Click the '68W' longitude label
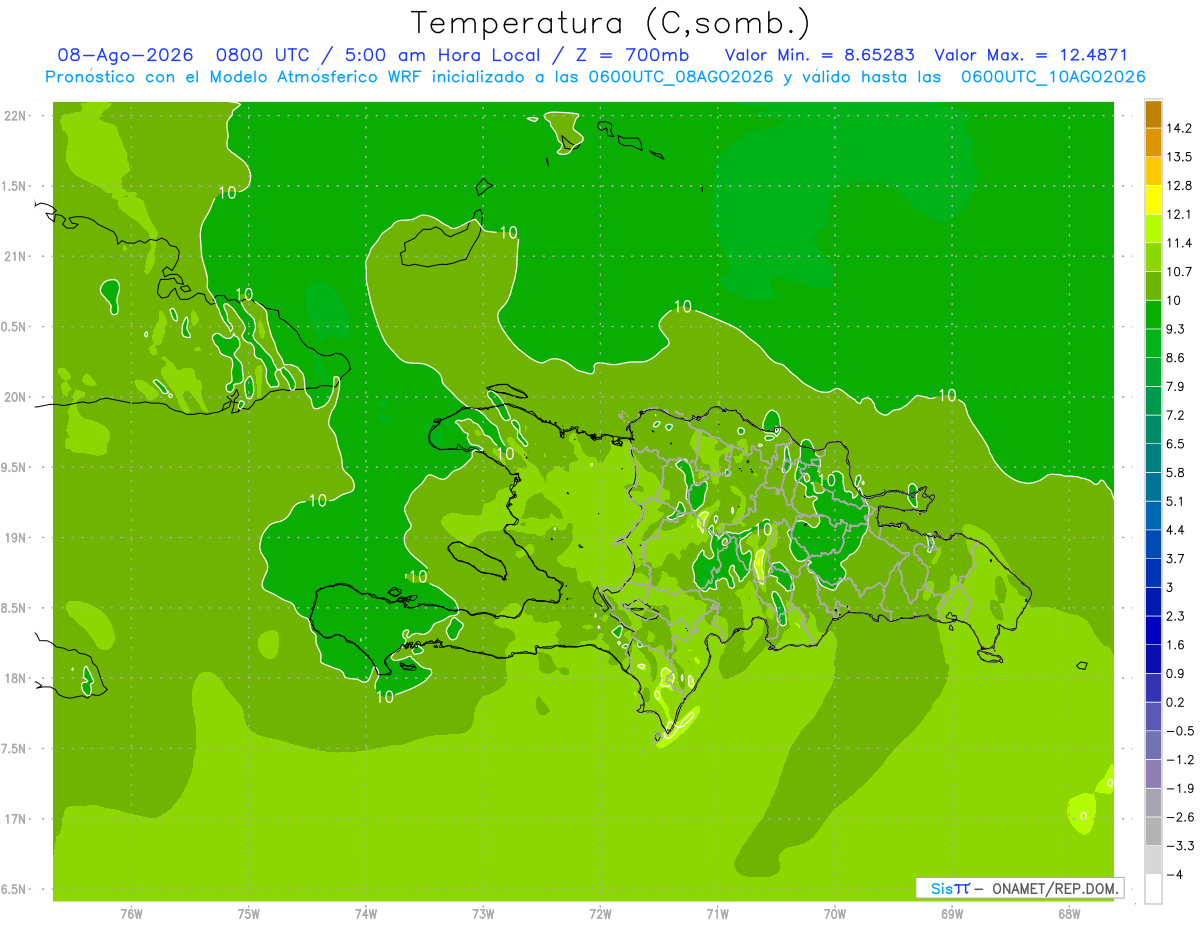 click(x=1069, y=913)
